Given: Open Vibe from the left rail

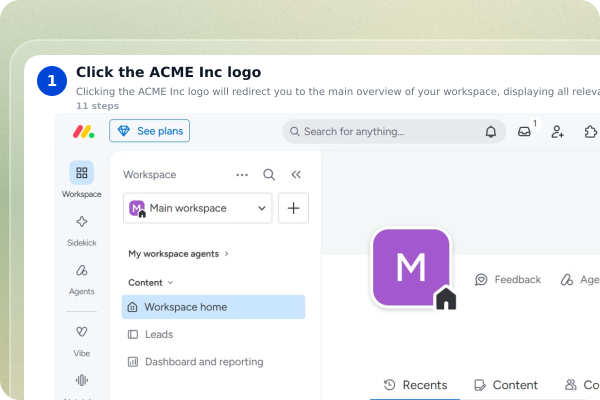Looking at the screenshot, I should pos(82,341).
